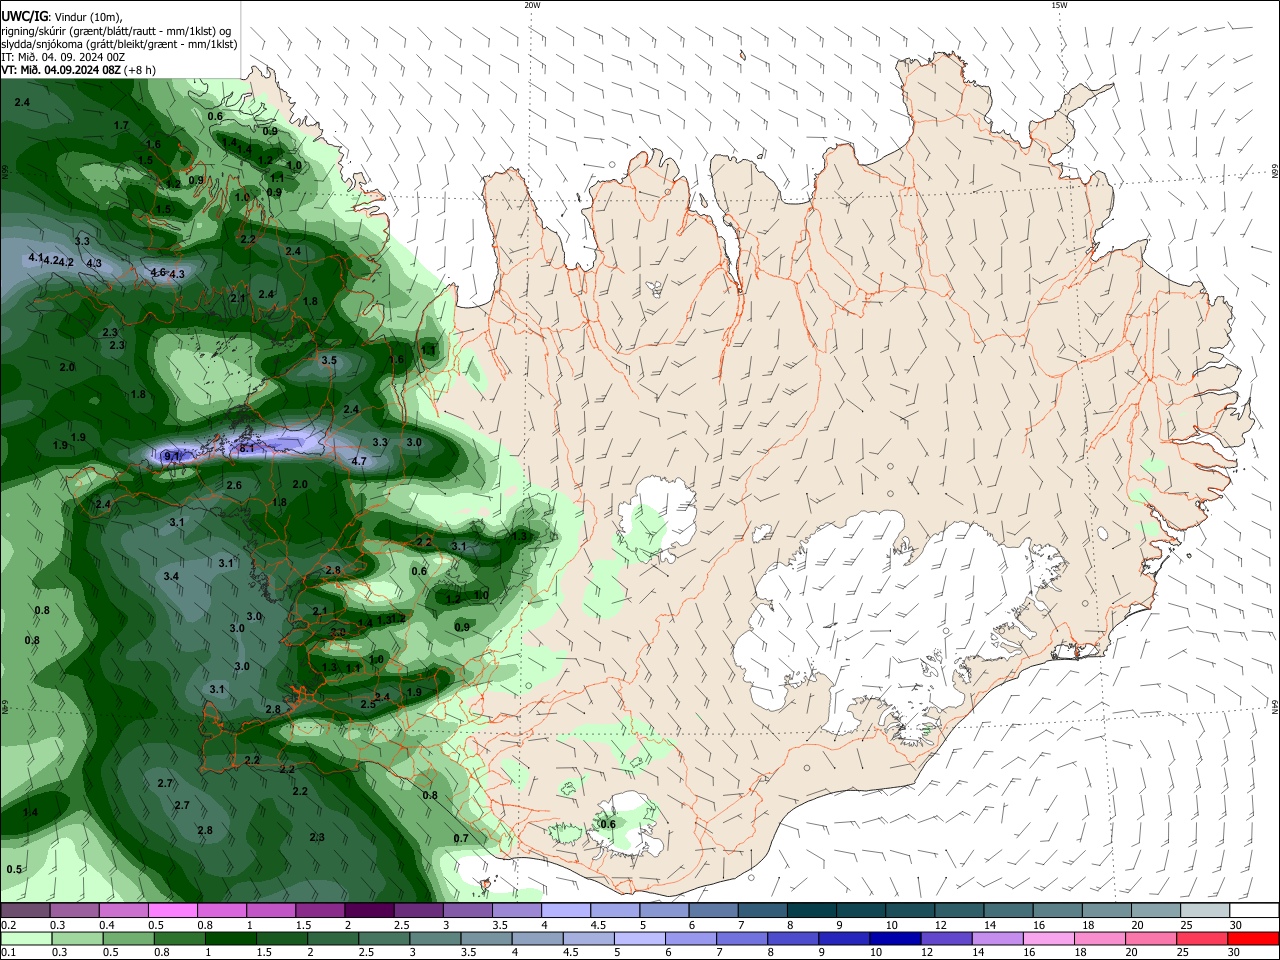This screenshot has height=960, width=1280.
Task: Click the 'UWC/IG: Vindur (10m)' title text
Action: [62, 17]
